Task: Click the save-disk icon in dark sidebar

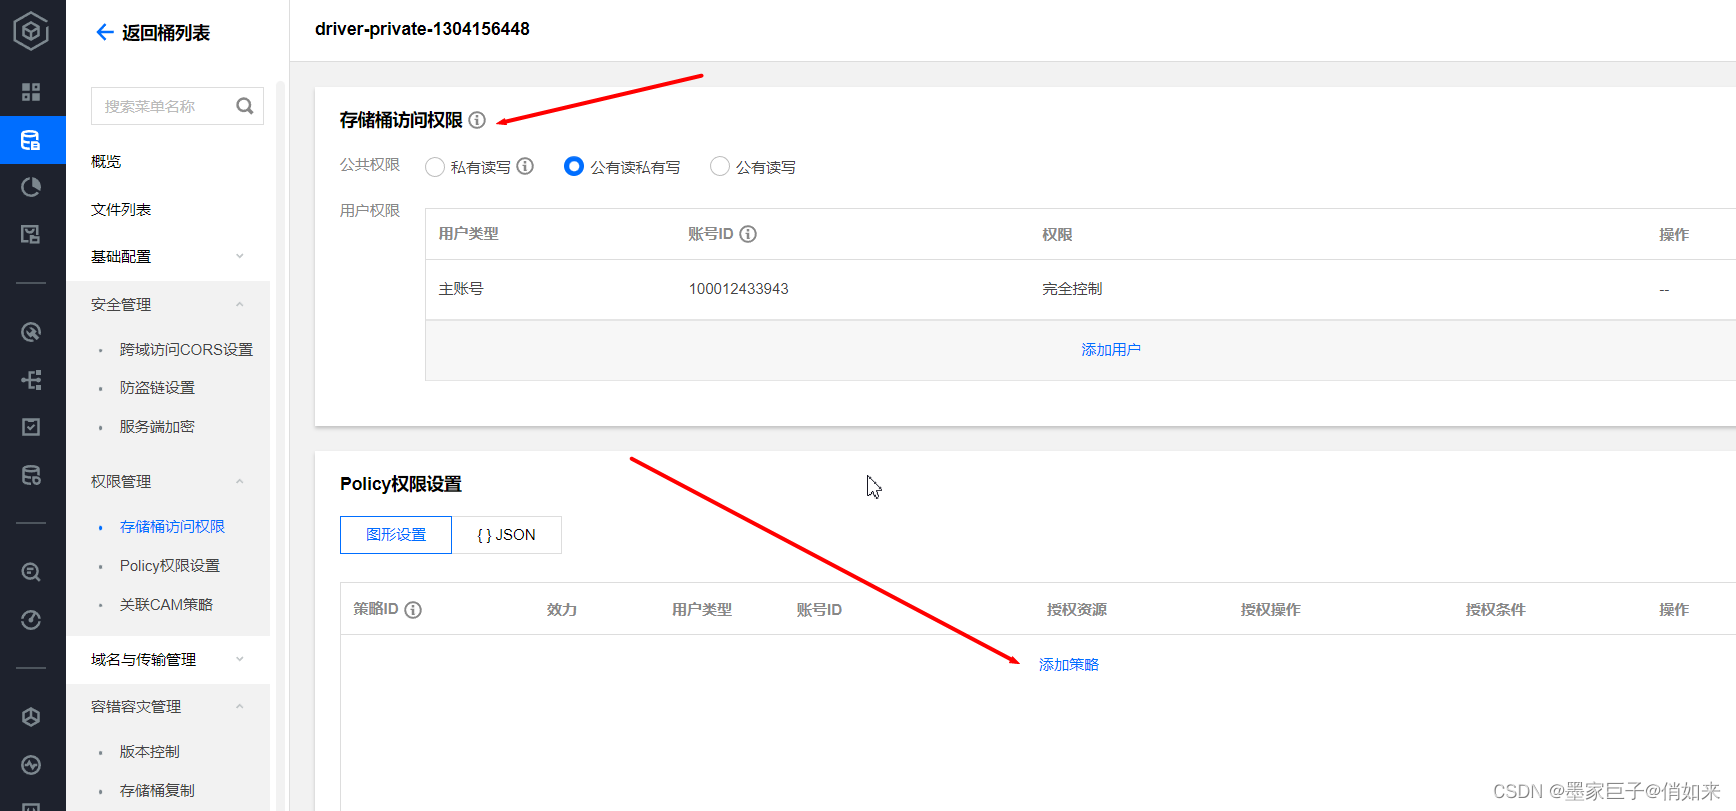Action: 31,234
